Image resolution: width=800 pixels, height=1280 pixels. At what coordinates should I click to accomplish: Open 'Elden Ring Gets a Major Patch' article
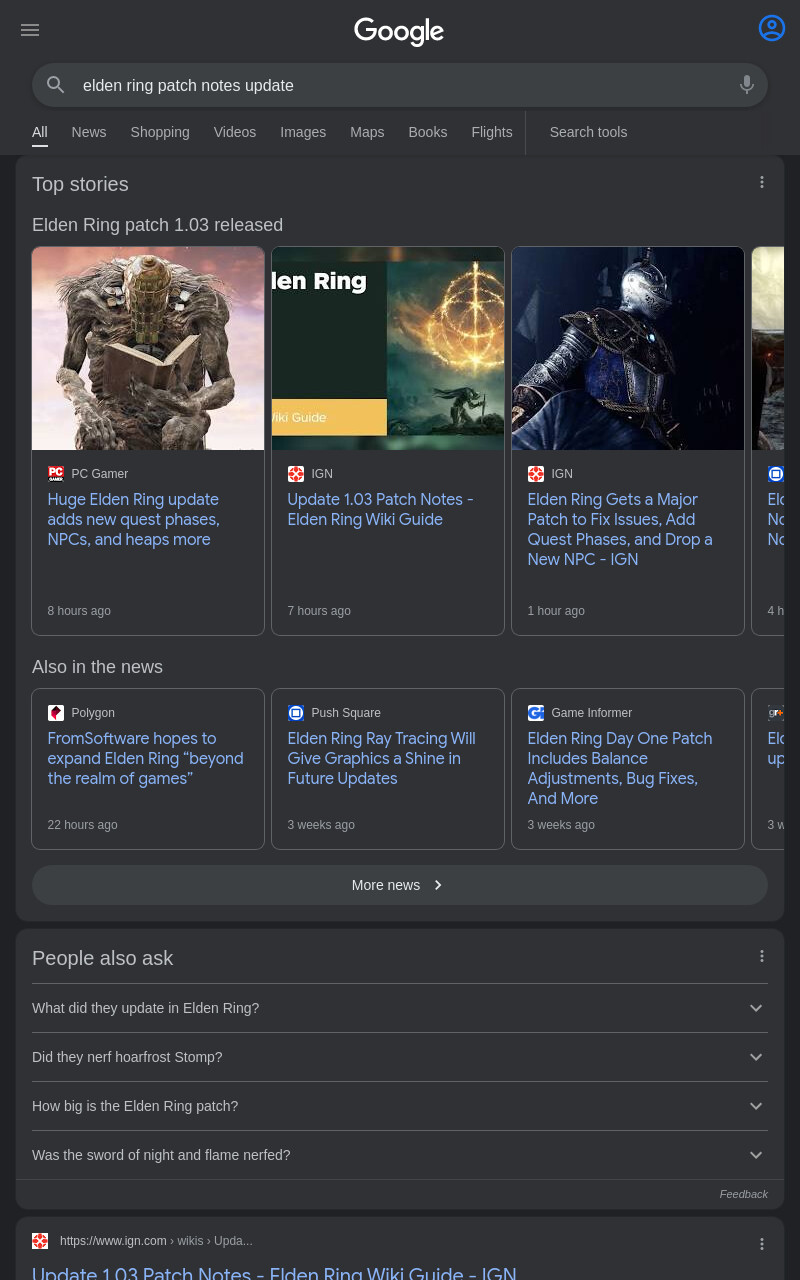click(620, 530)
